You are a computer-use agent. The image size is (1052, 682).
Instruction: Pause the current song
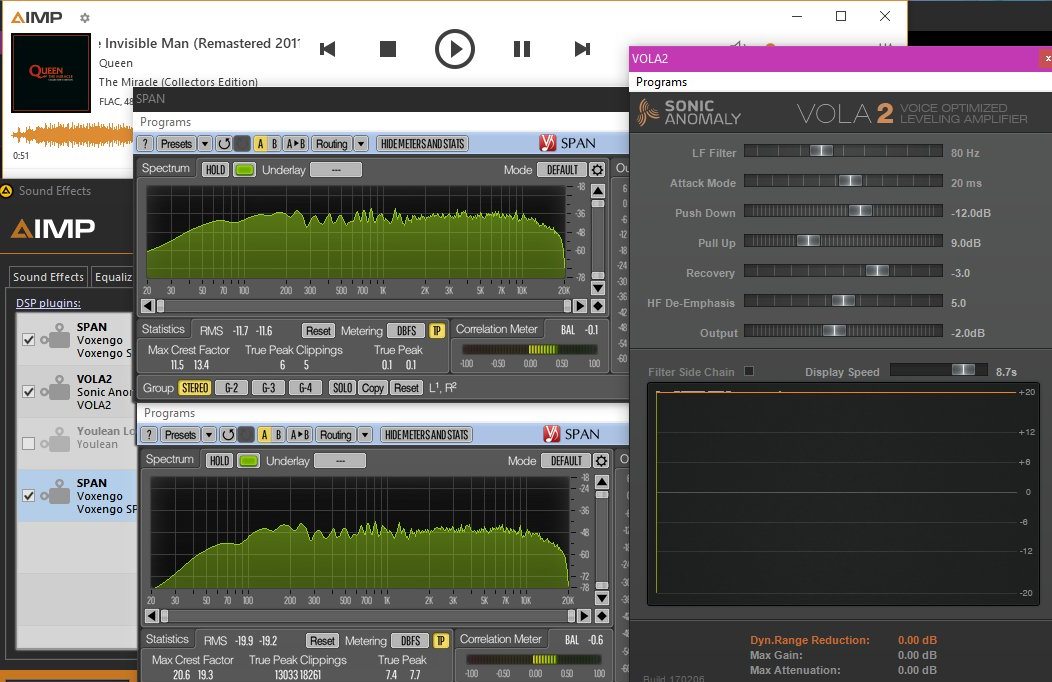tap(522, 49)
